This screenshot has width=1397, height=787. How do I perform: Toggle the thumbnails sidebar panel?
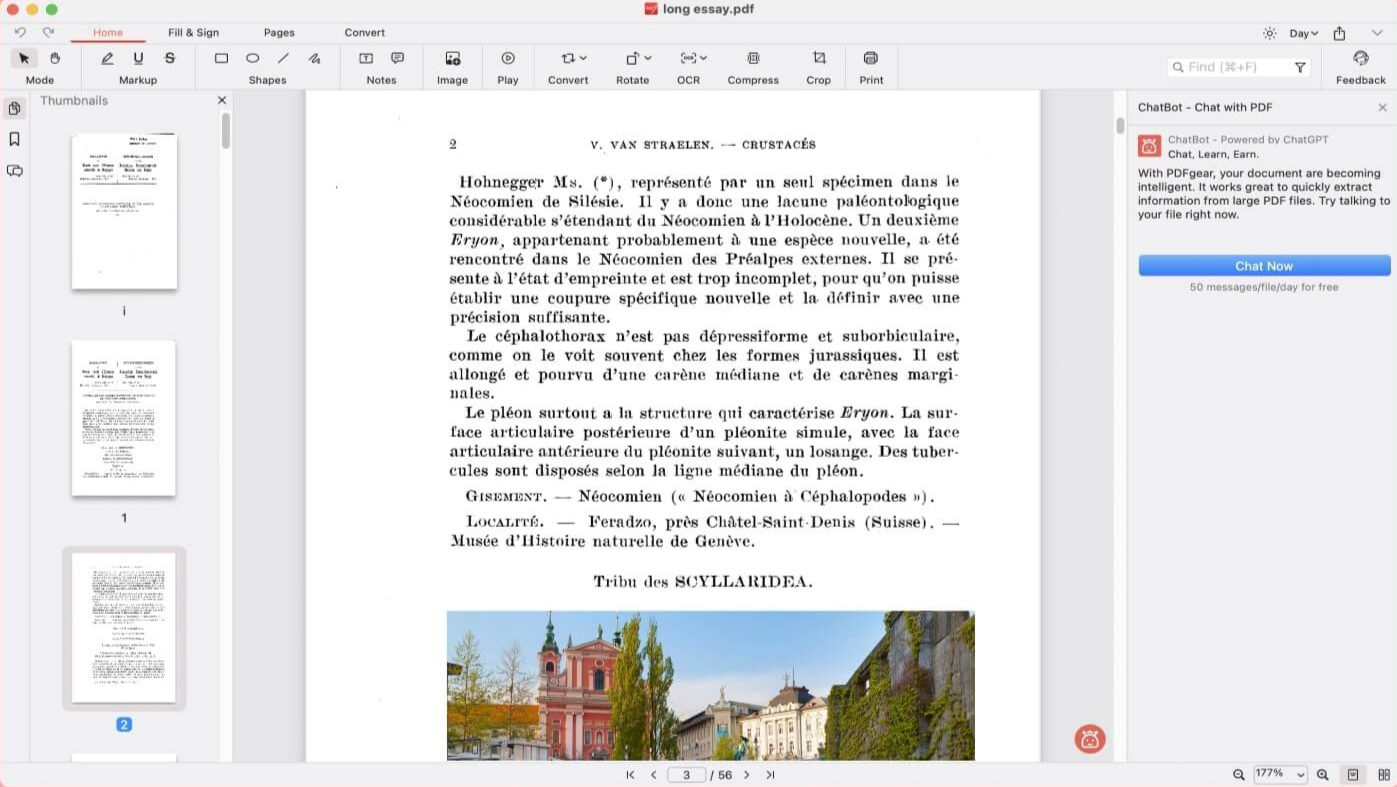pos(14,108)
